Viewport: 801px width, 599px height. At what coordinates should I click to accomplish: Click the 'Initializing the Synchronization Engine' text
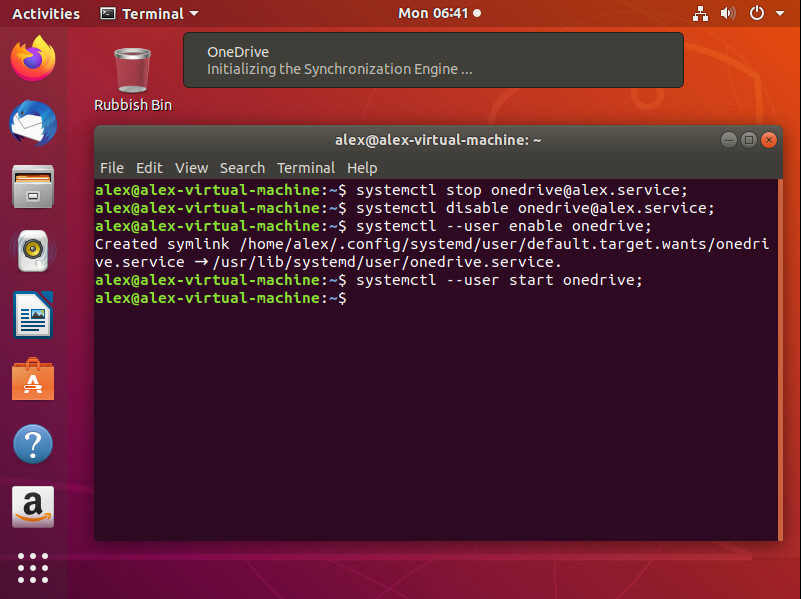click(x=339, y=69)
